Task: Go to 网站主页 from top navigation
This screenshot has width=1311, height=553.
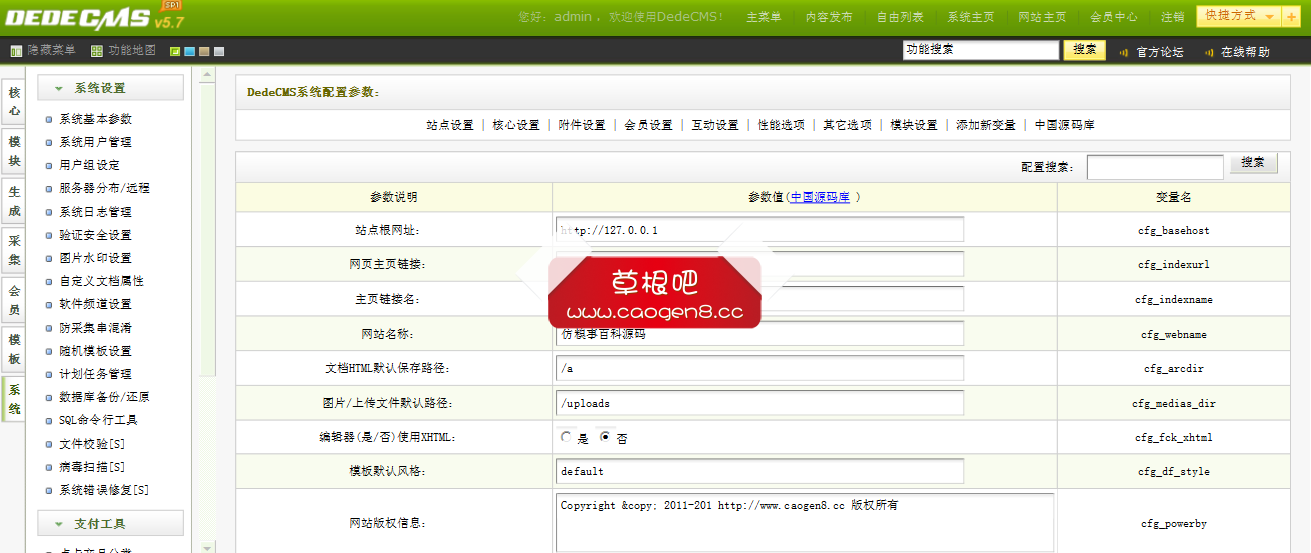Action: (x=1042, y=17)
